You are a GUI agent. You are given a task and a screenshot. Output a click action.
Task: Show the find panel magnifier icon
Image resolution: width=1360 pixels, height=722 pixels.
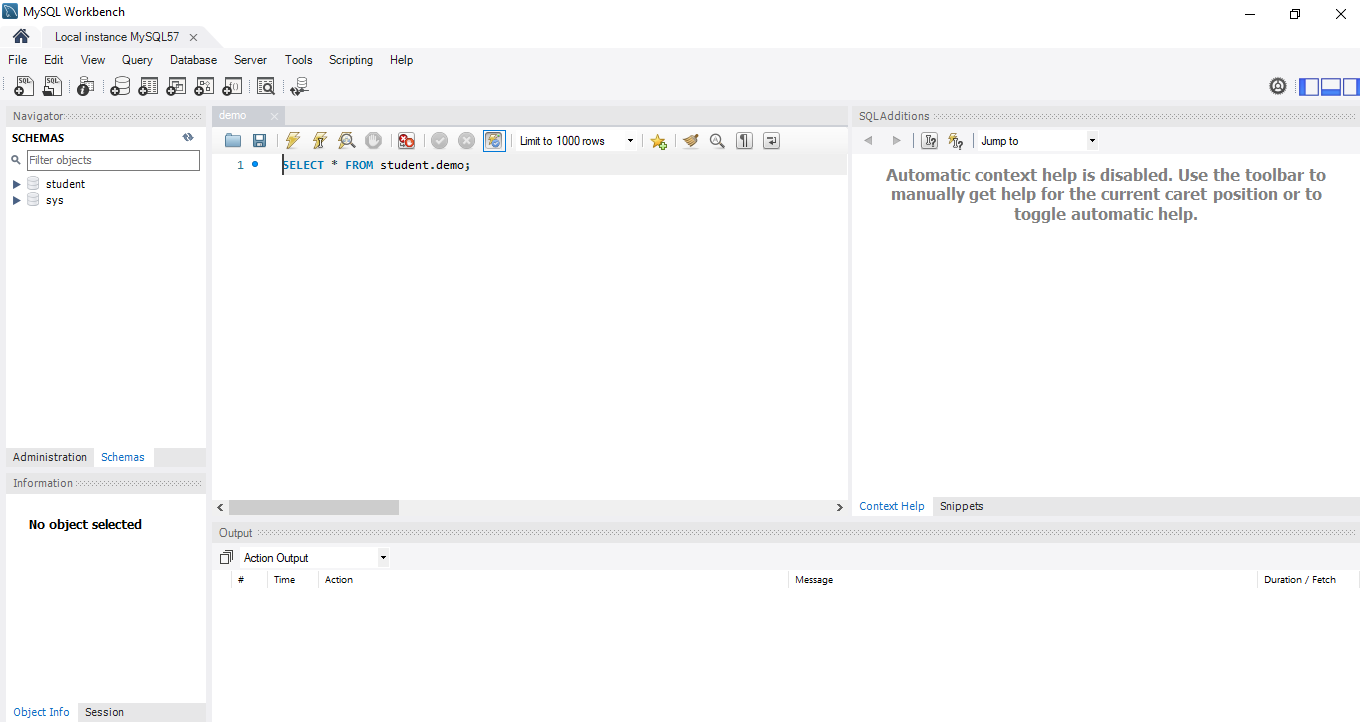pyautogui.click(x=717, y=141)
